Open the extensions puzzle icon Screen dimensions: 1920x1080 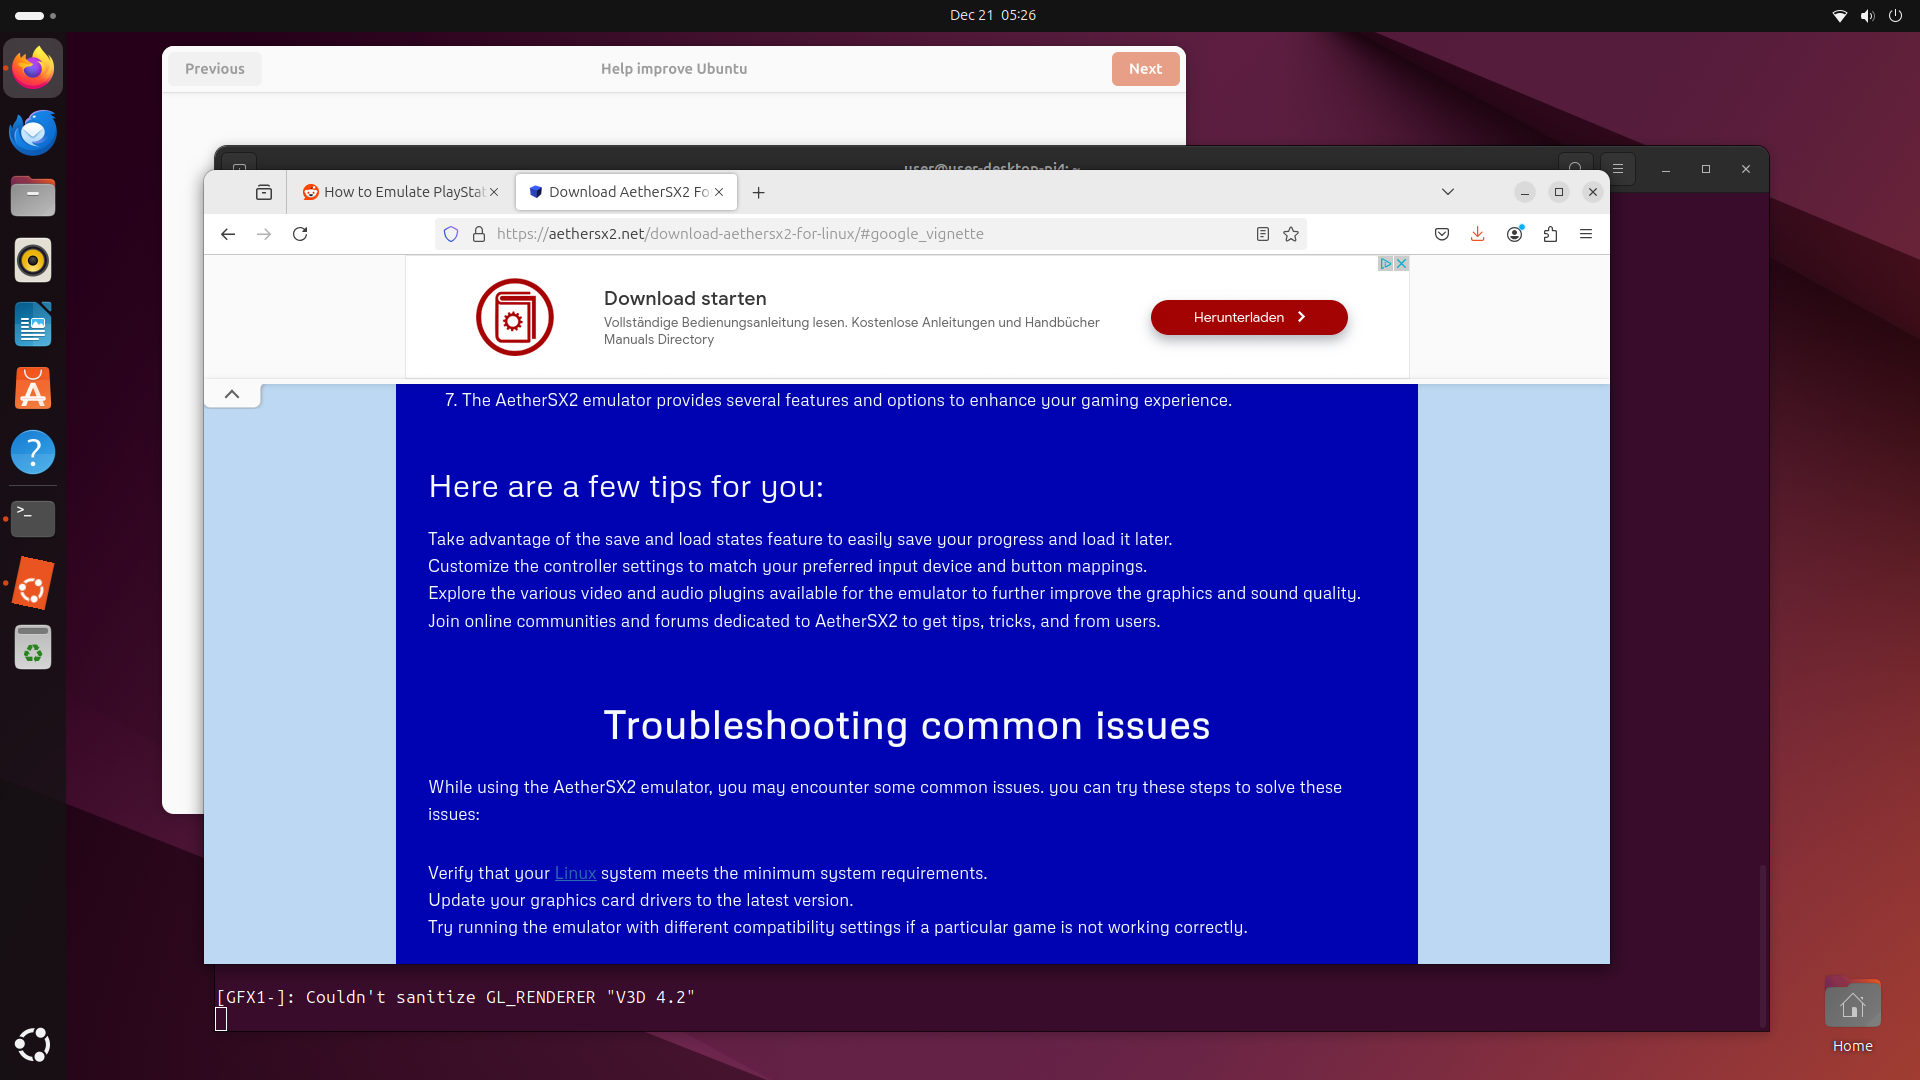[1550, 234]
